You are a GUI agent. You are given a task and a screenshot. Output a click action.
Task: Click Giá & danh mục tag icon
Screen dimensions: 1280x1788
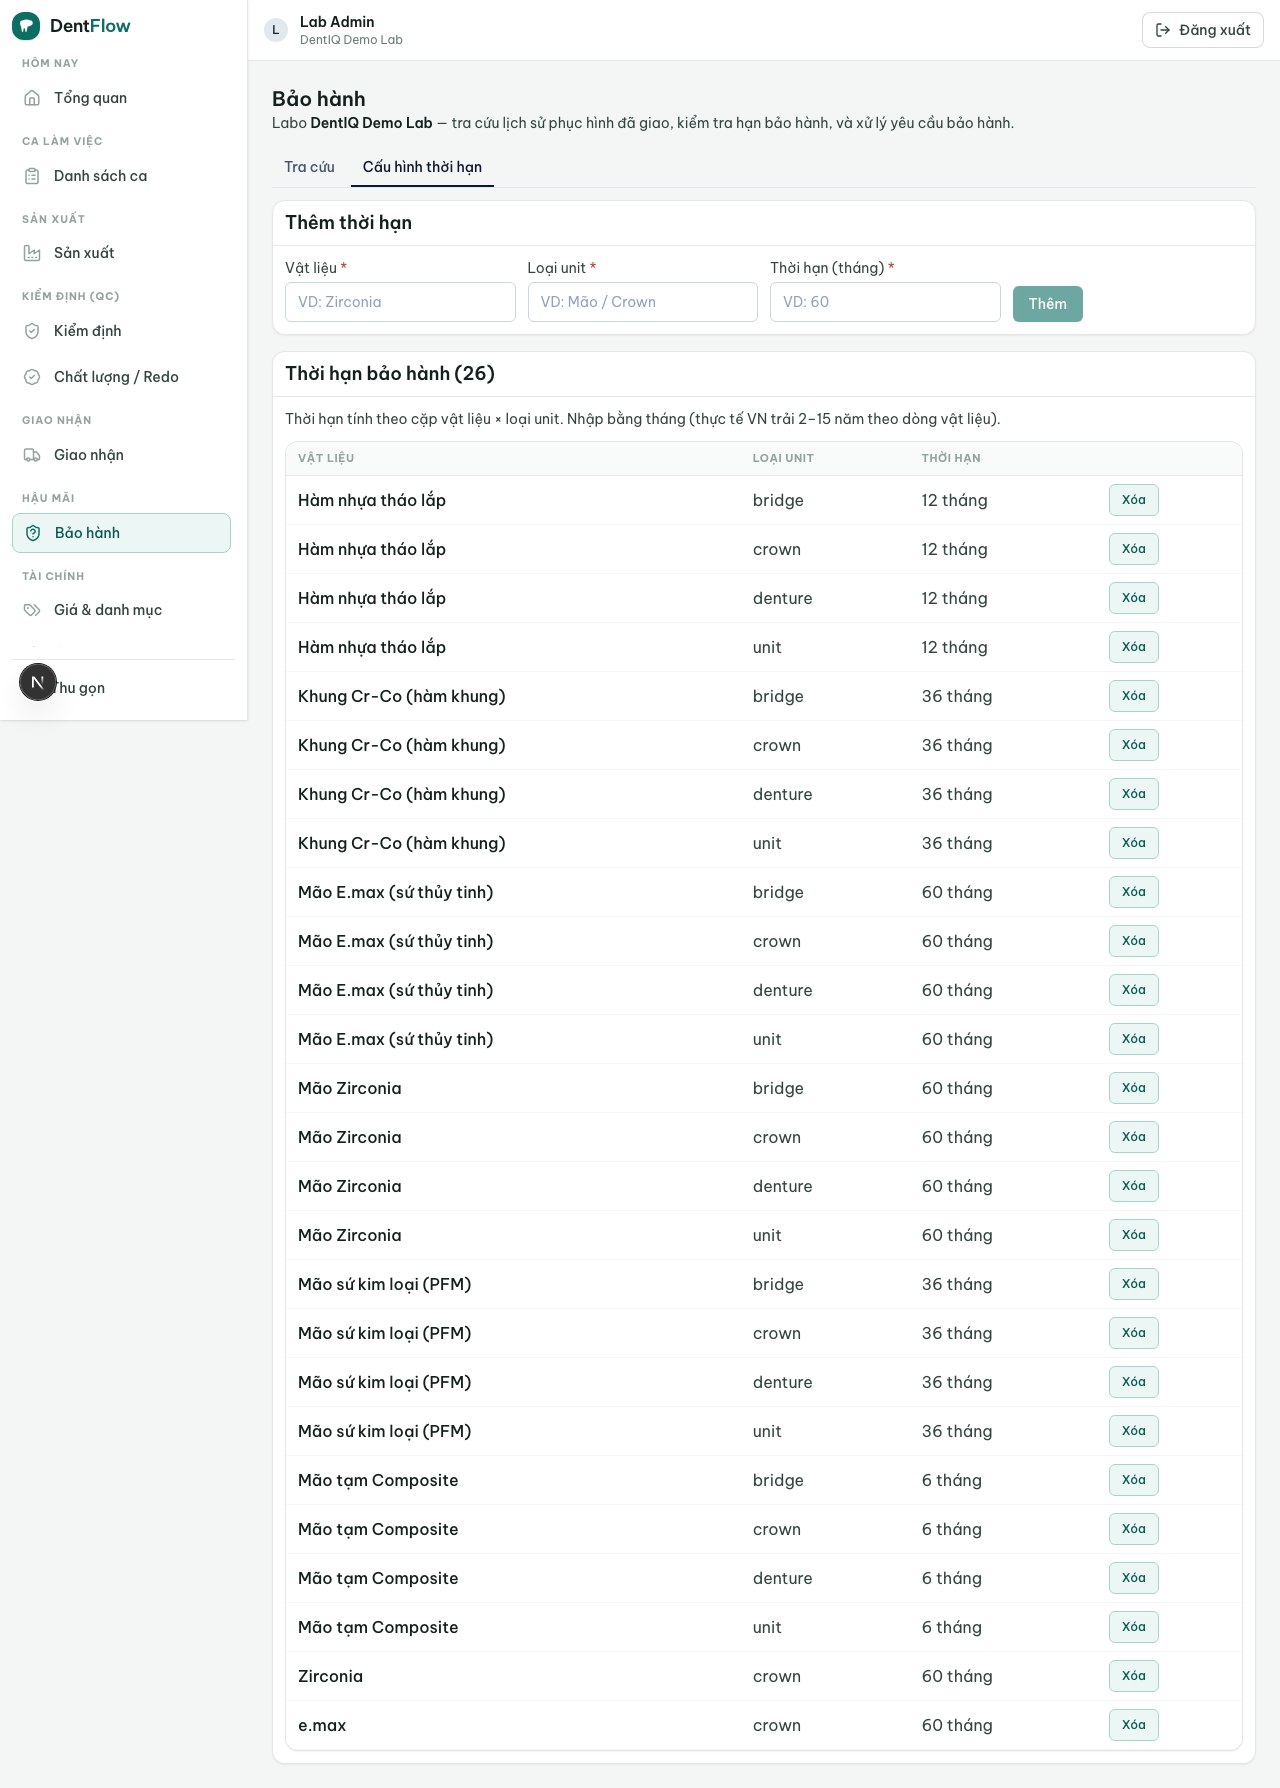coord(32,610)
